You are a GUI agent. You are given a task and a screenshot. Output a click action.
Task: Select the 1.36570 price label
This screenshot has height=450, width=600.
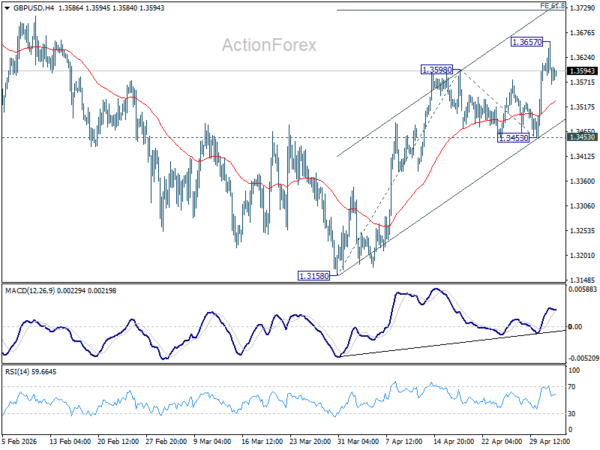[527, 42]
